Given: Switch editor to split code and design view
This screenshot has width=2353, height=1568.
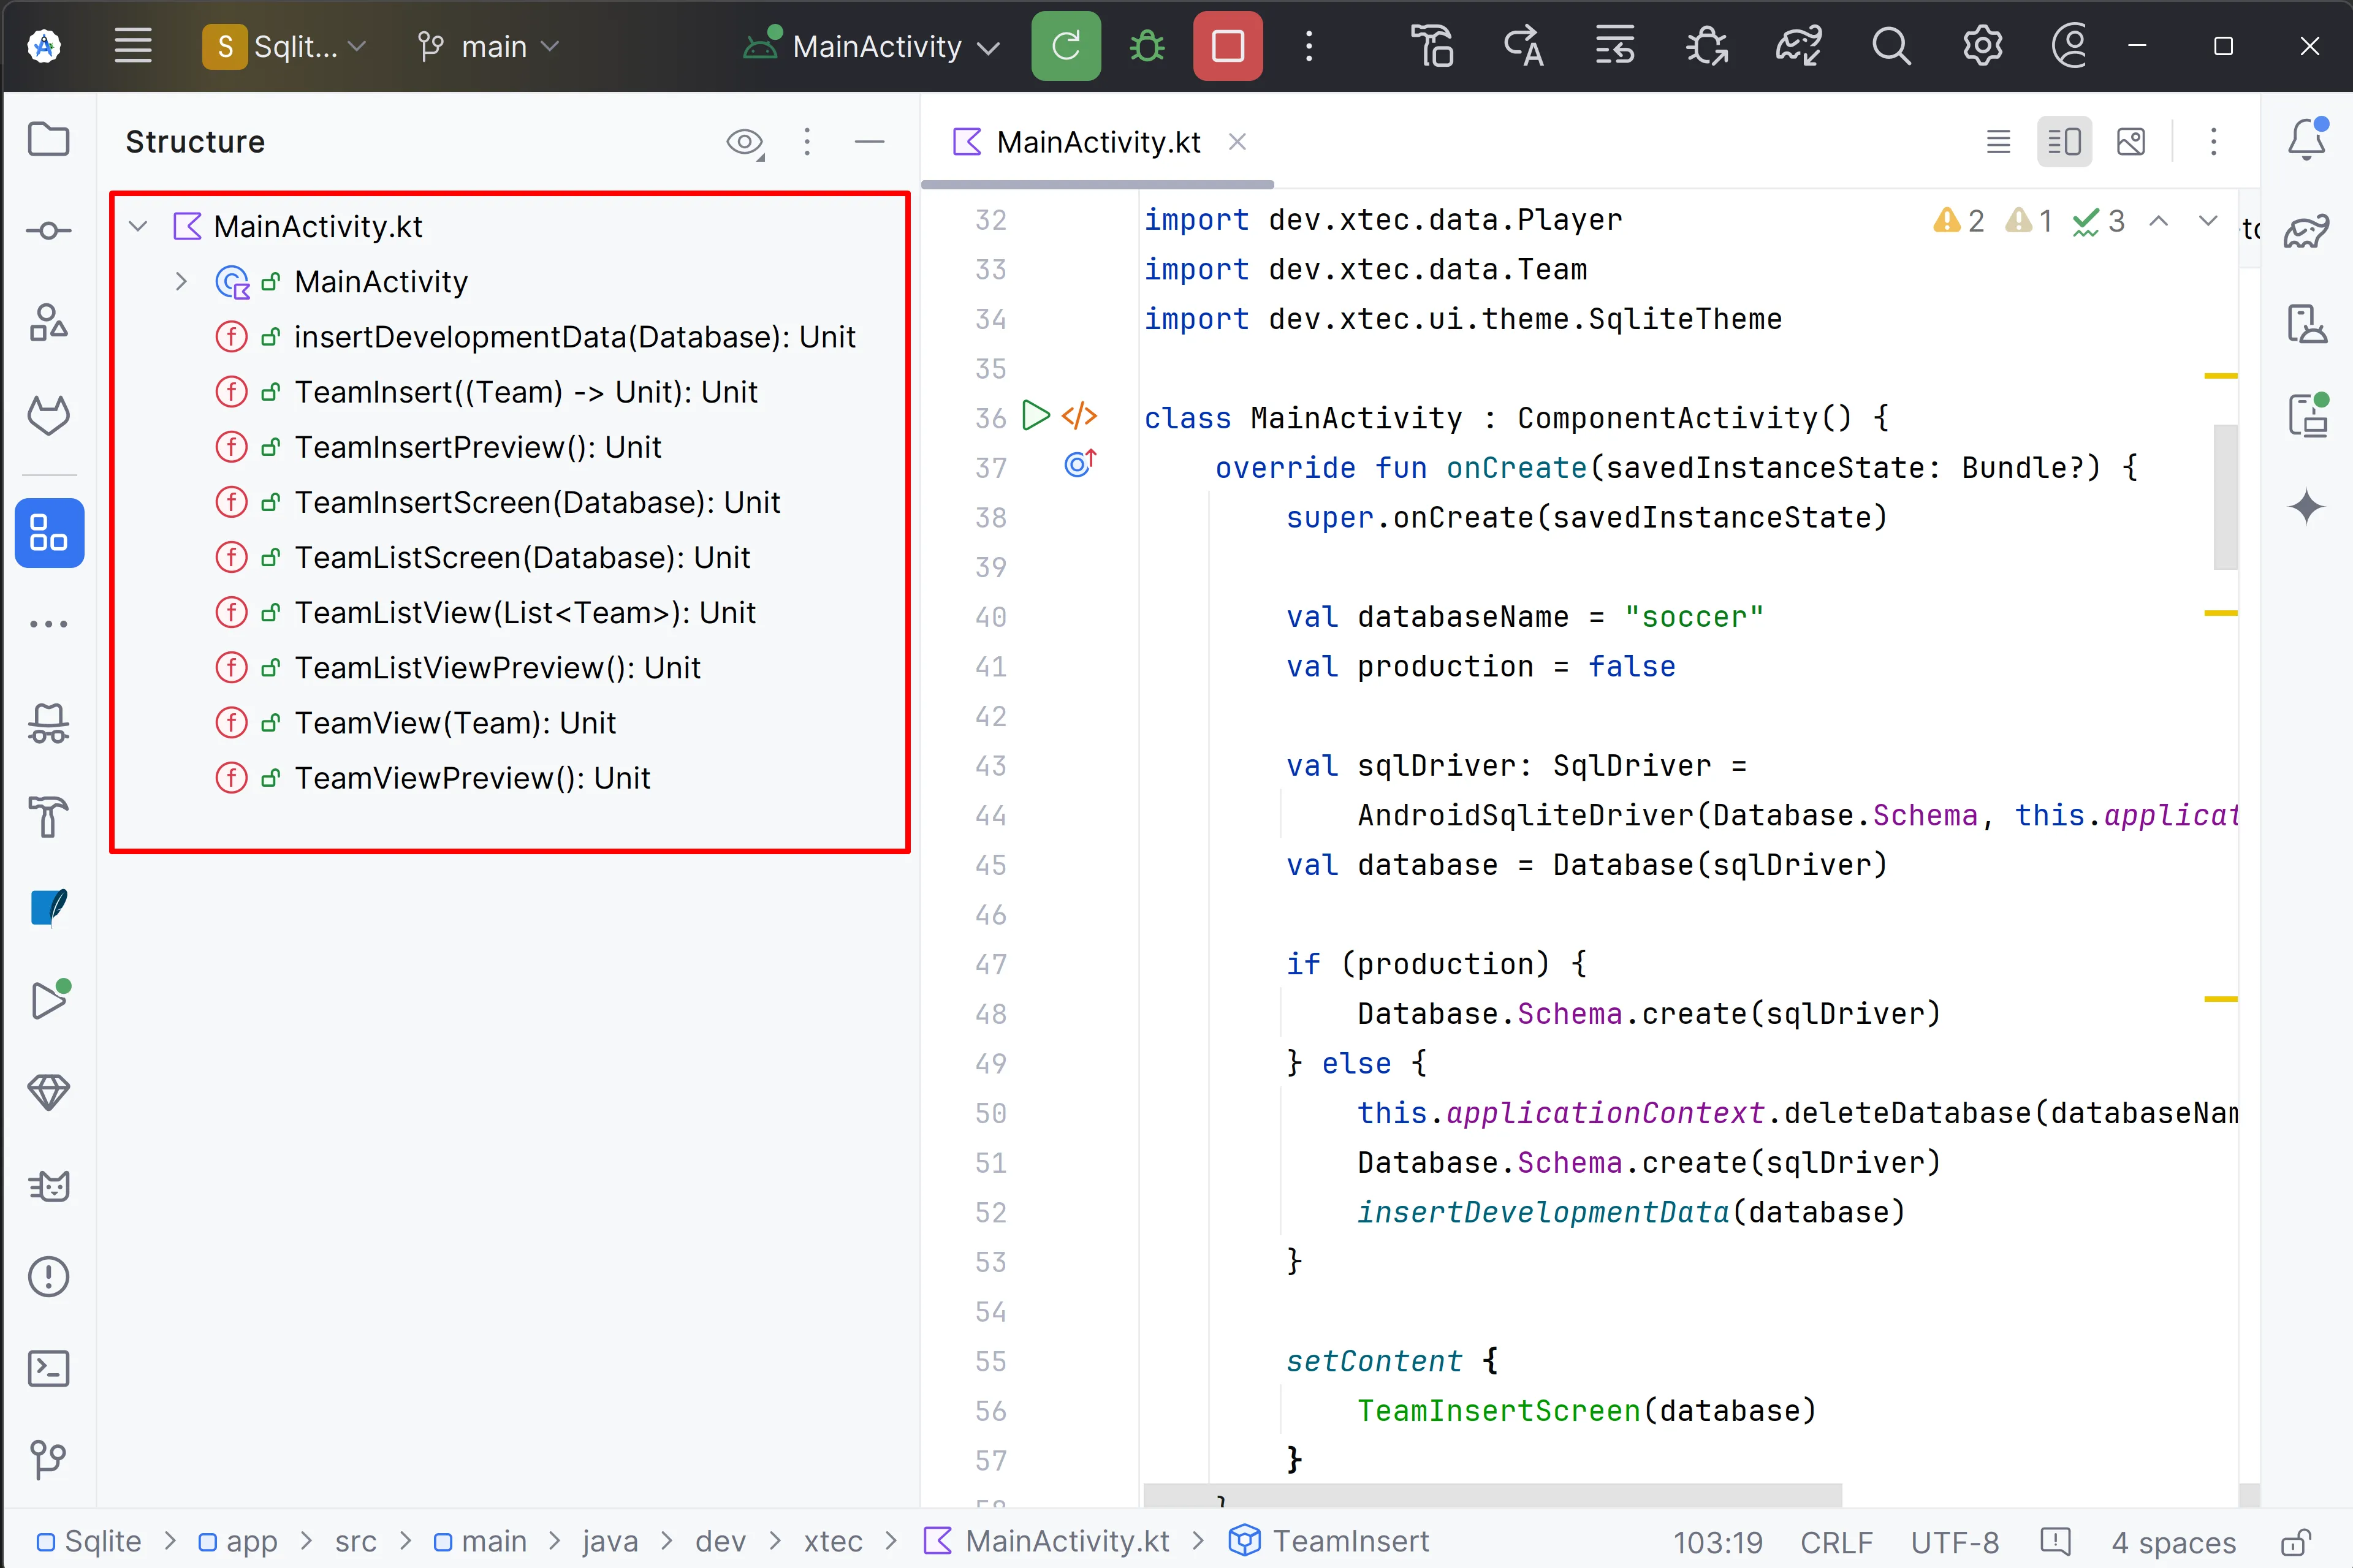Looking at the screenshot, I should (x=2064, y=142).
